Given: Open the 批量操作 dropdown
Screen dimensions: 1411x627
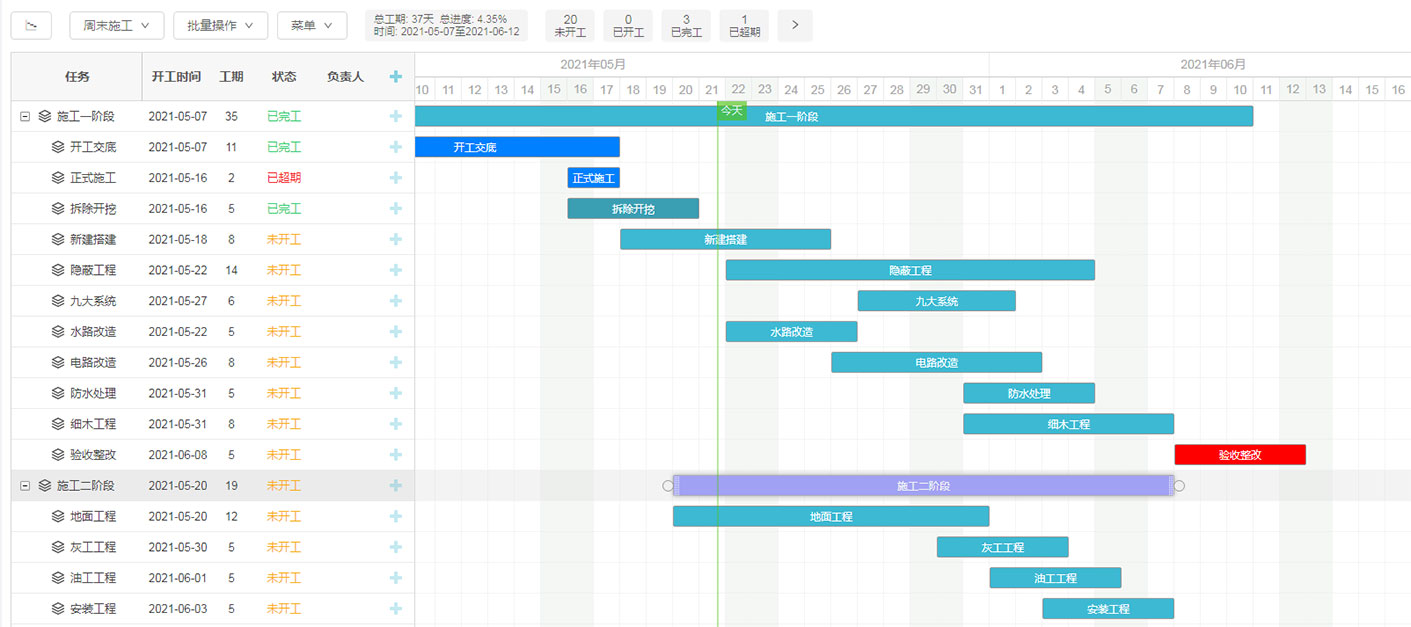Looking at the screenshot, I should 220,25.
